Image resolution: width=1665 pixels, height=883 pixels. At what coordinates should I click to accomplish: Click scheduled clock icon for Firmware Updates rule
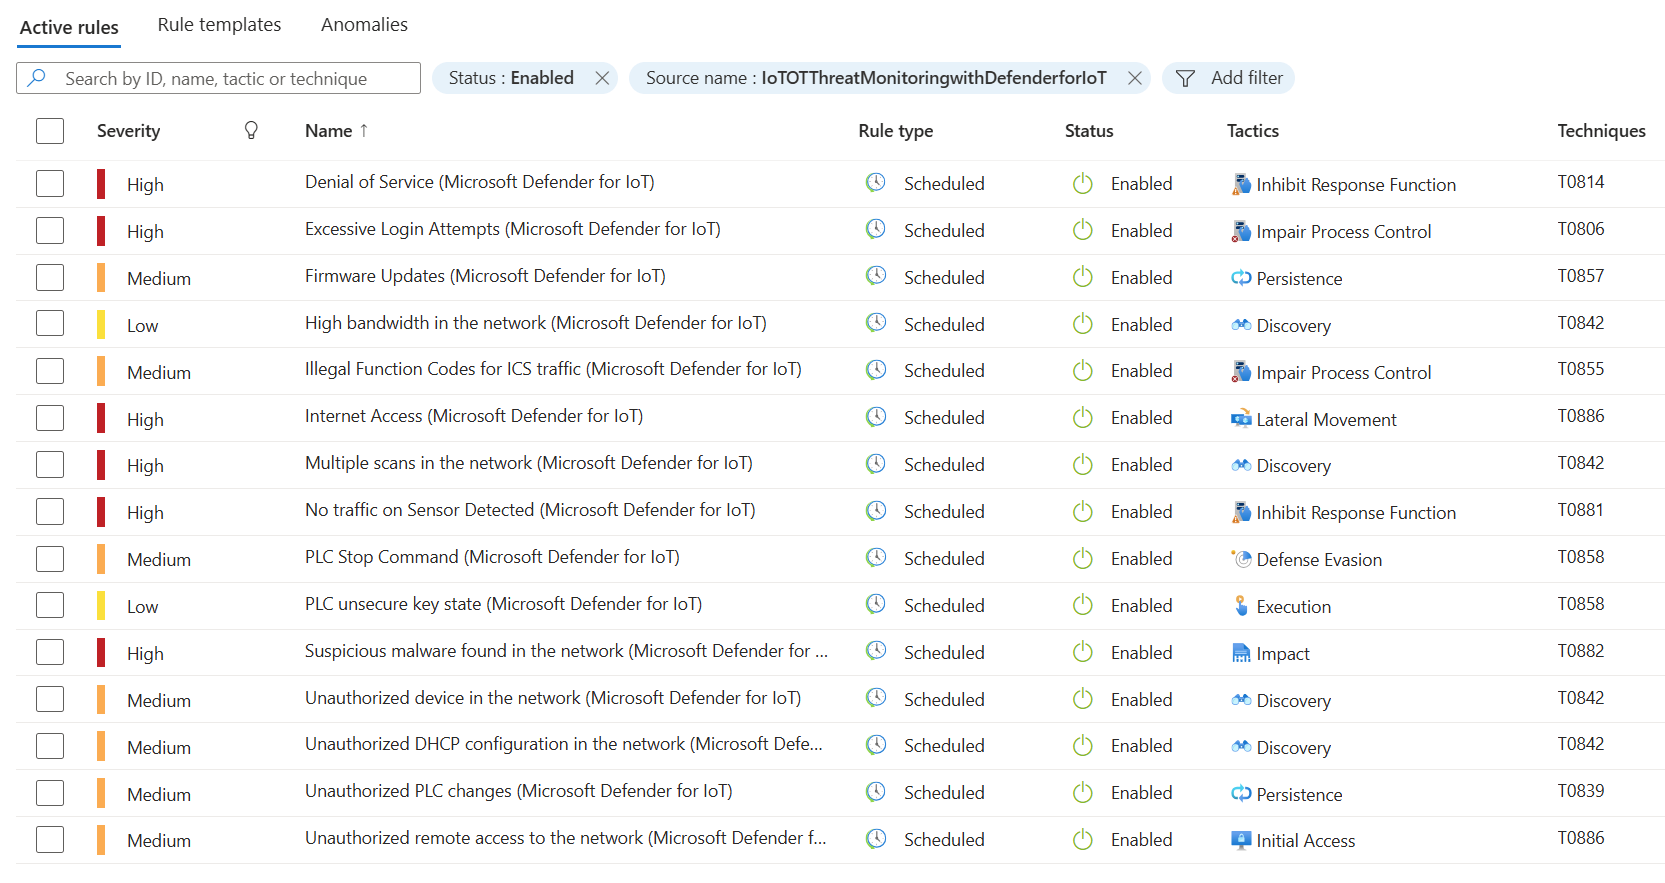click(875, 277)
